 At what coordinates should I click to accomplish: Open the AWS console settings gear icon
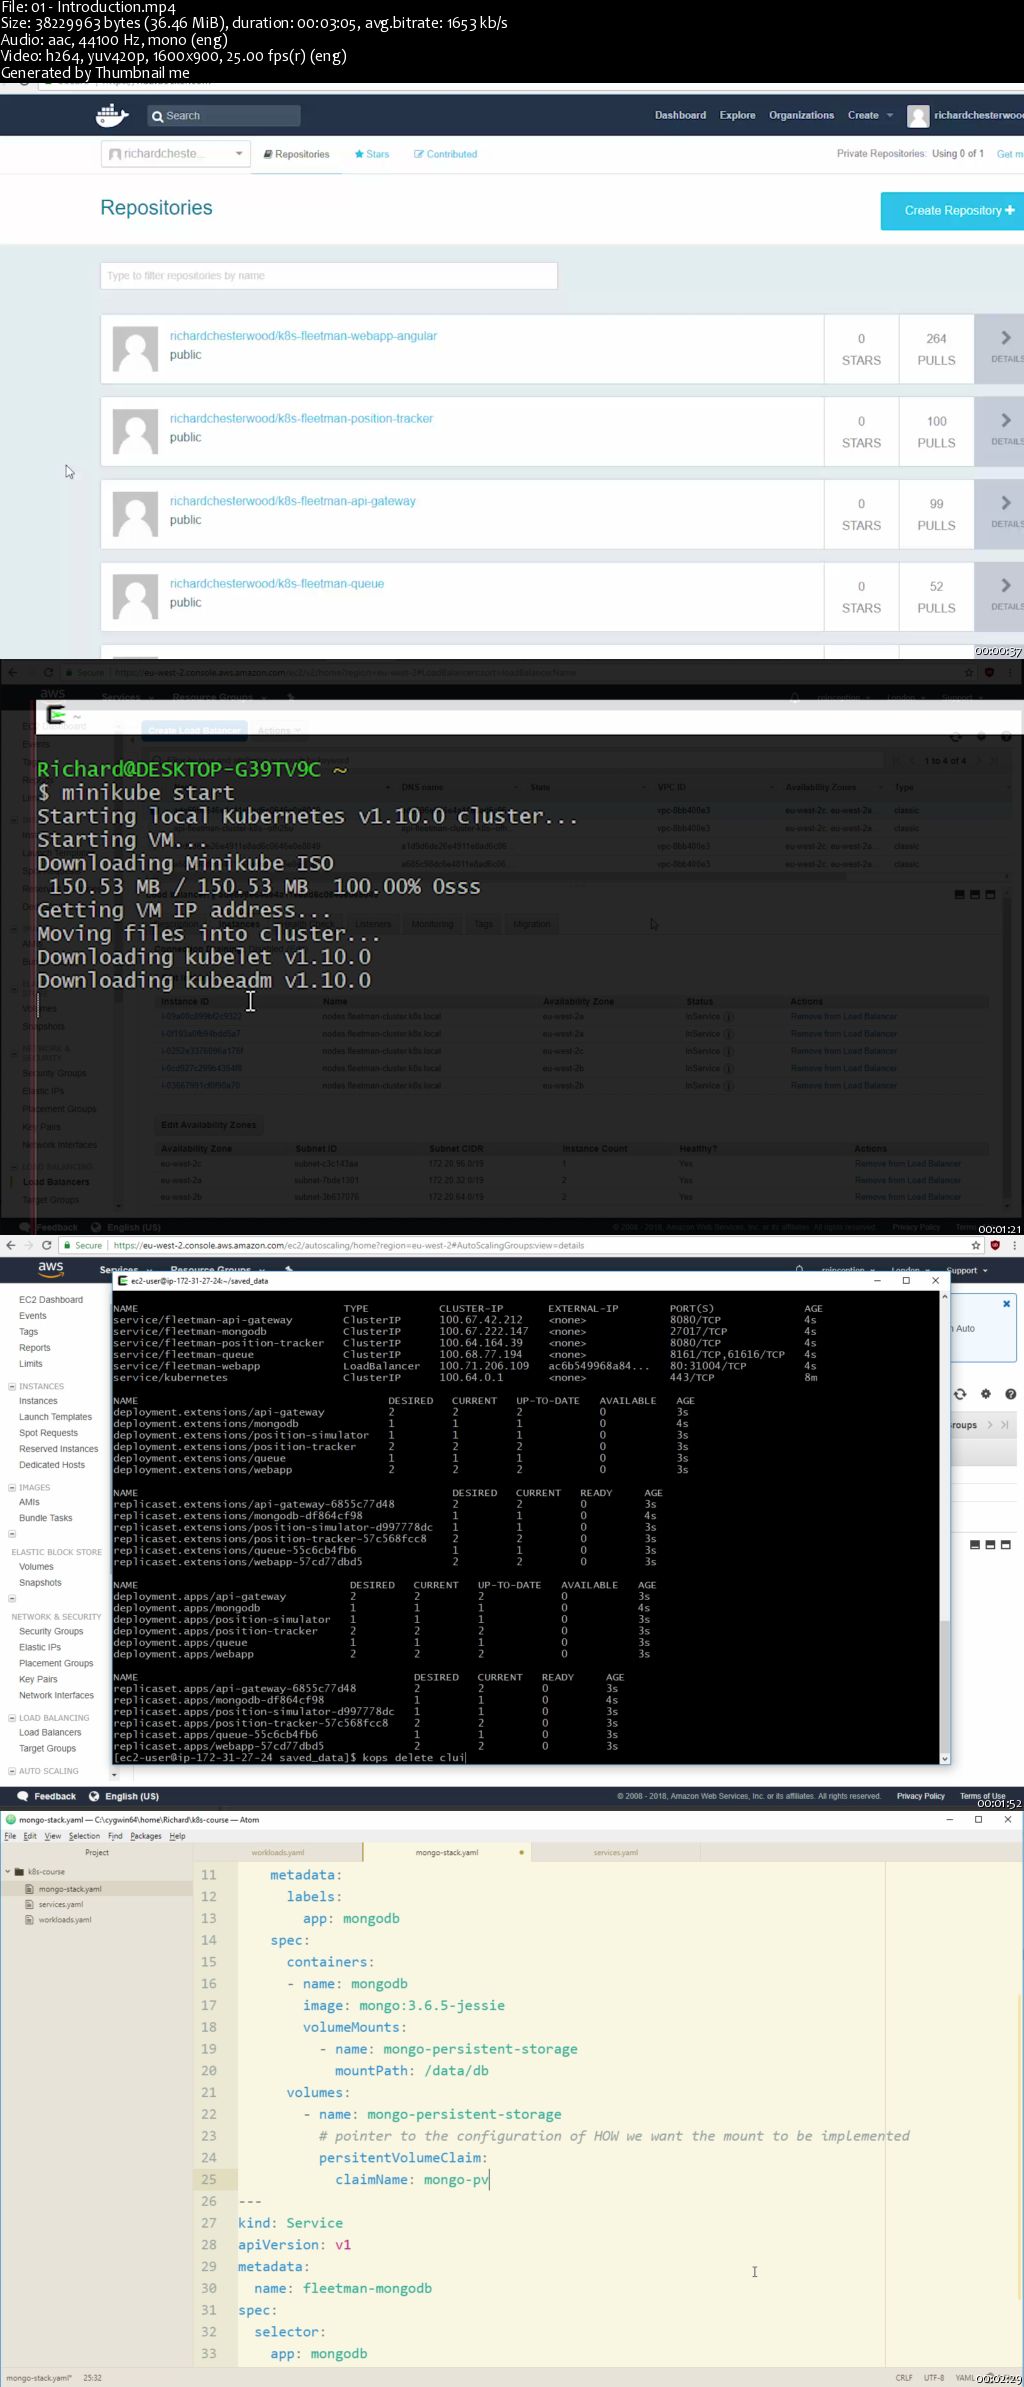tap(985, 1394)
